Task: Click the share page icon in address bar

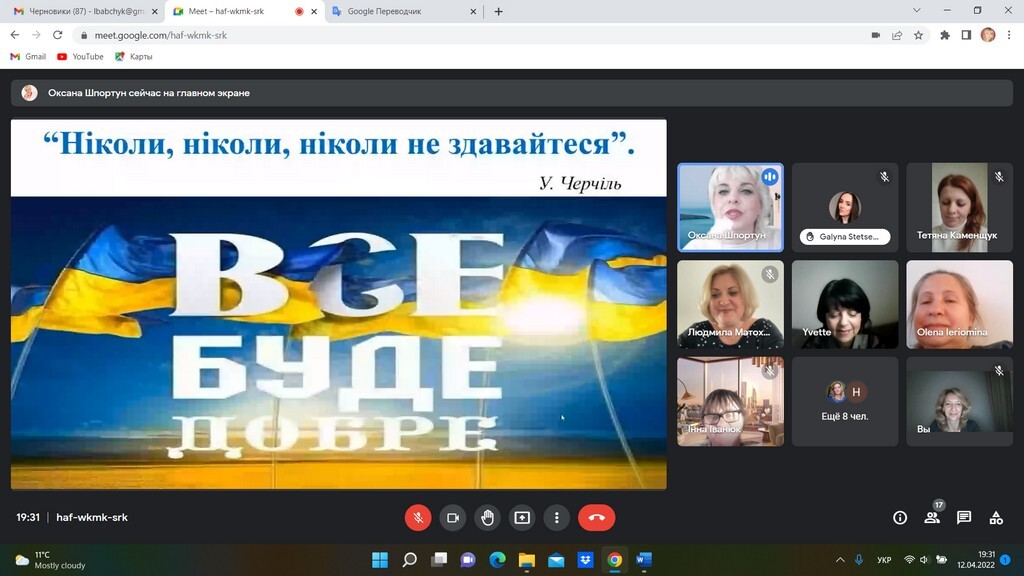Action: 897,35
